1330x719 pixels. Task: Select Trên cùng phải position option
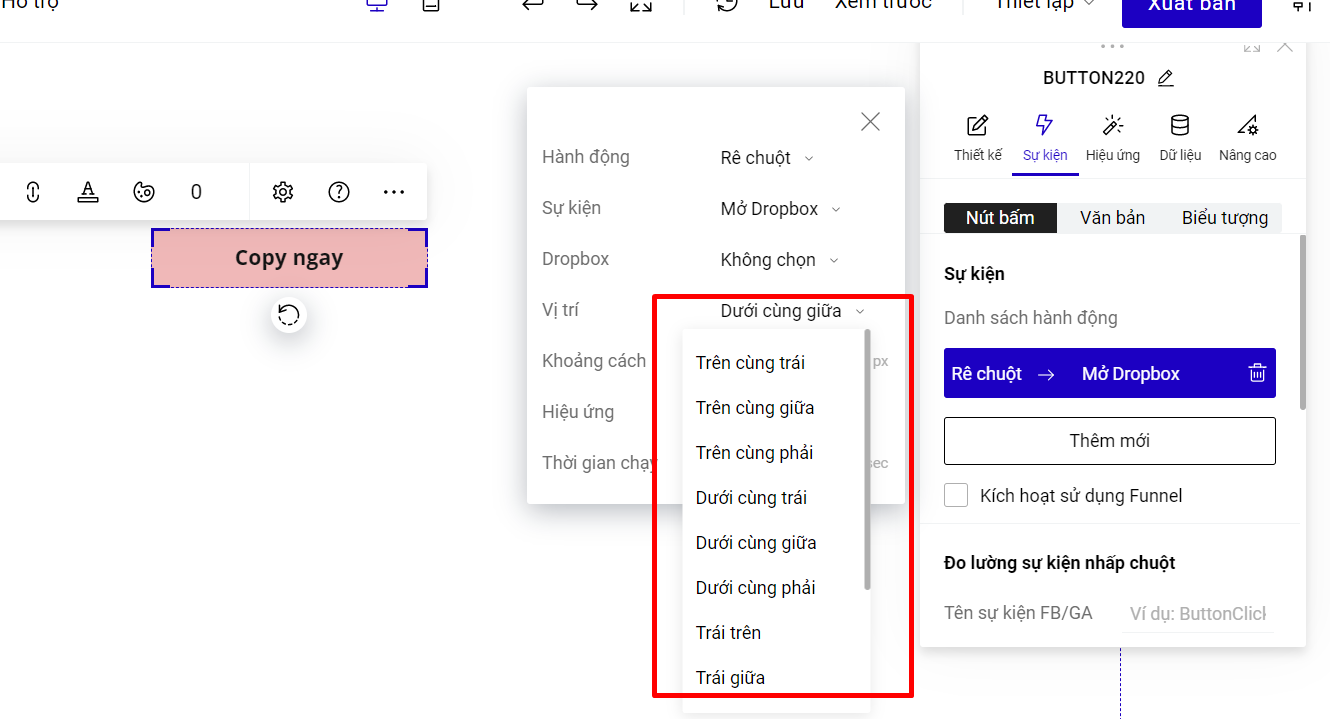pyautogui.click(x=754, y=453)
